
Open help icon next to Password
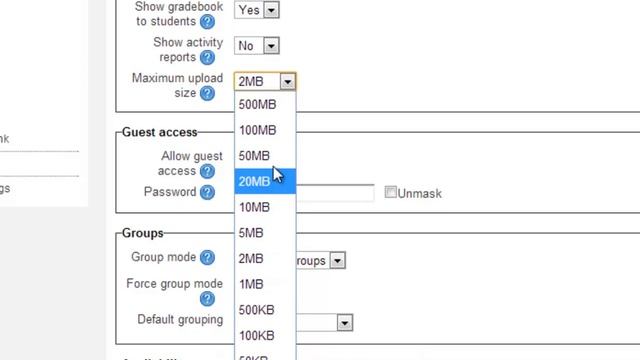click(x=207, y=192)
